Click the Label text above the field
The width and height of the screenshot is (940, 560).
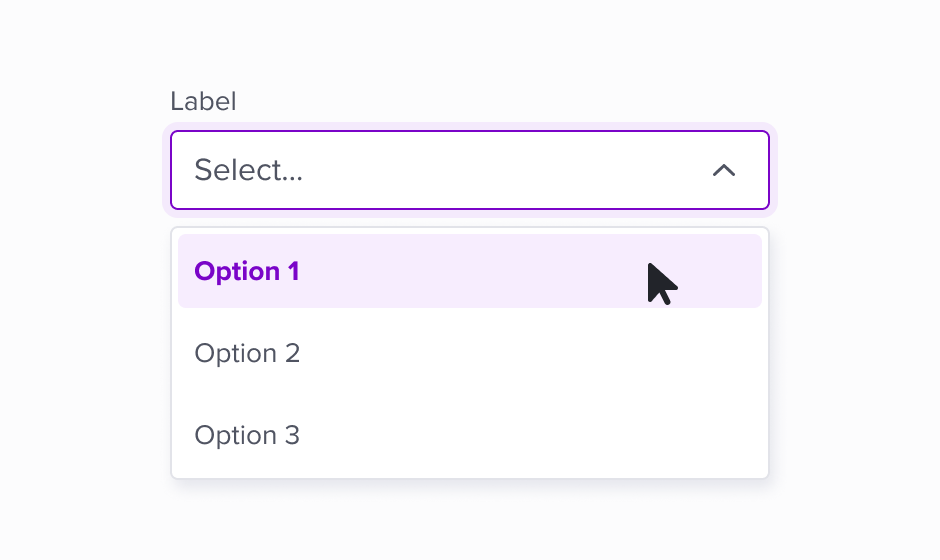[203, 101]
